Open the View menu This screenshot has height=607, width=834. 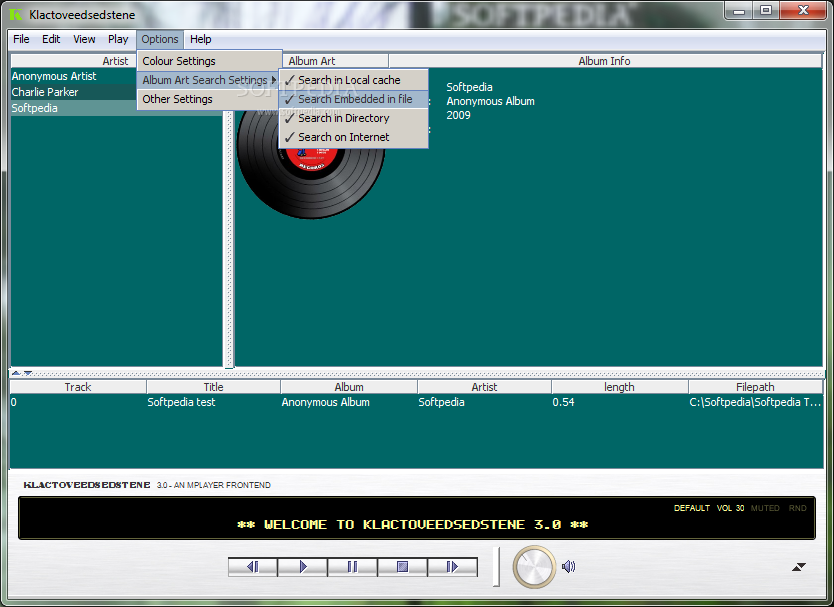pyautogui.click(x=84, y=39)
